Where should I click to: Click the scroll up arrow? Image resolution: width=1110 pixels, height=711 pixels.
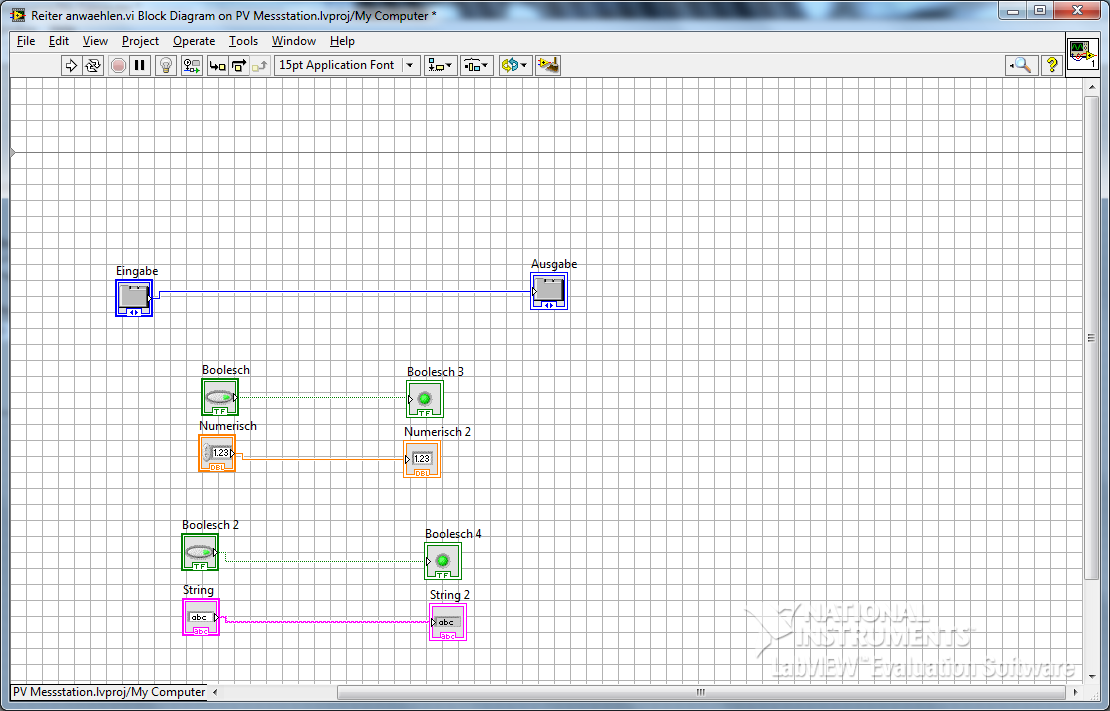click(1091, 86)
